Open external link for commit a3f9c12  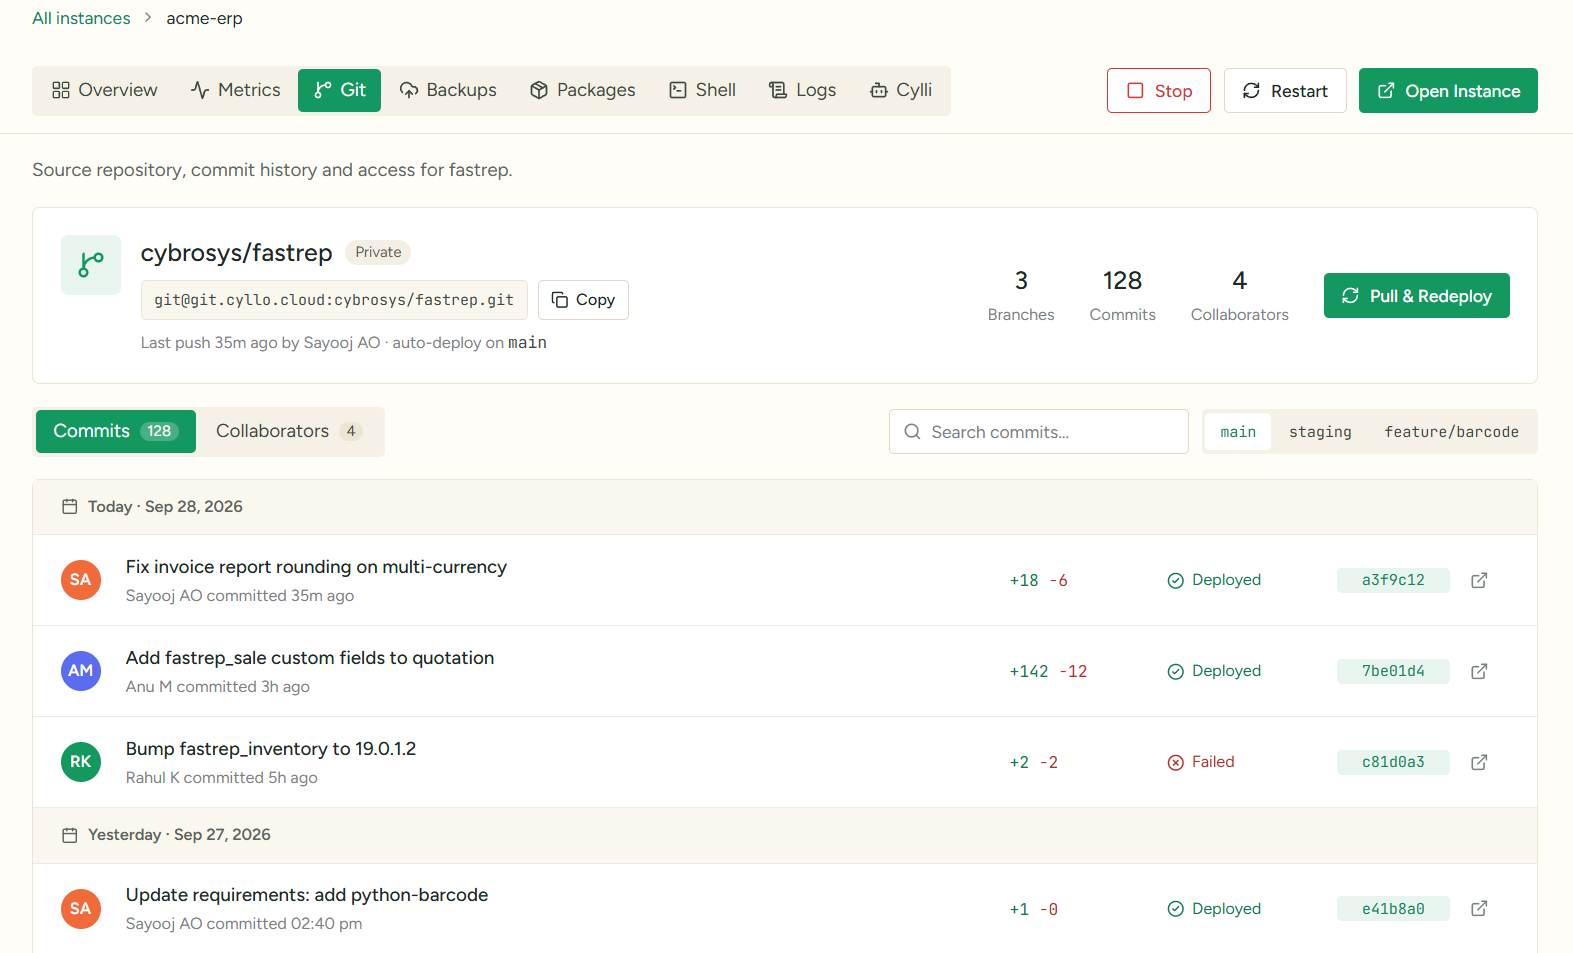(x=1479, y=580)
